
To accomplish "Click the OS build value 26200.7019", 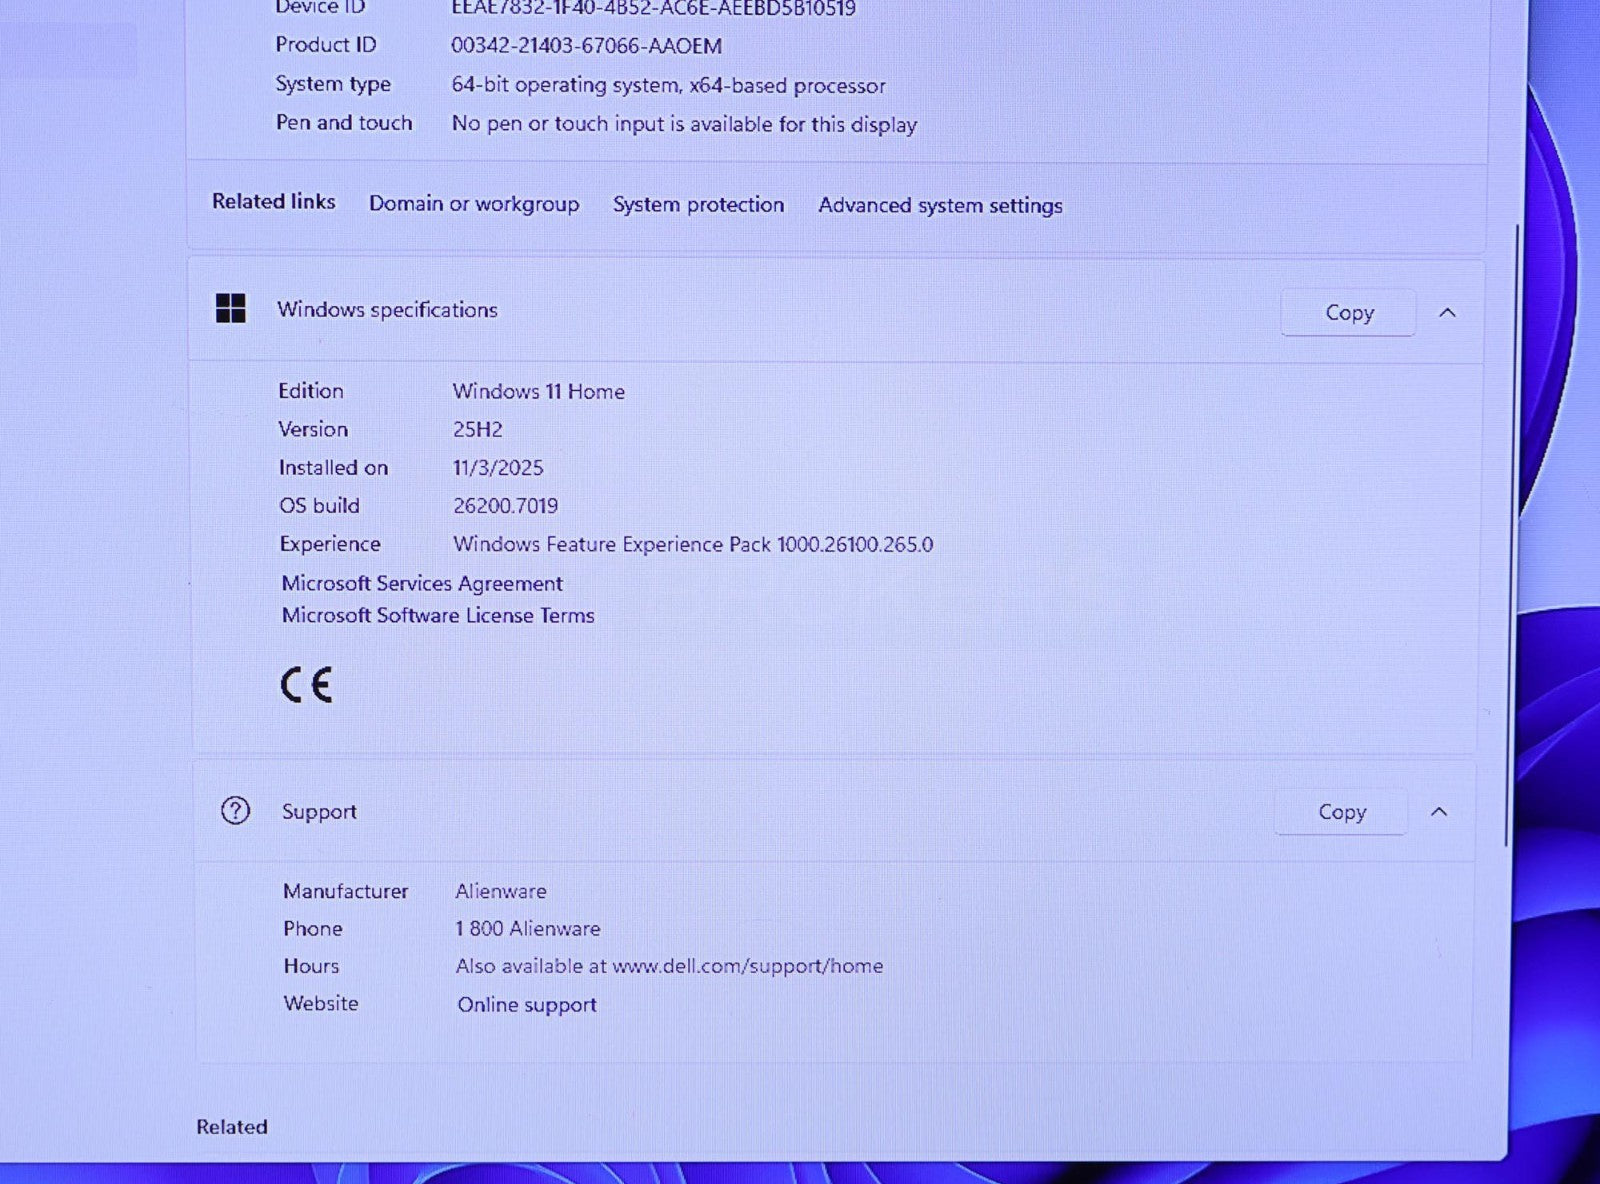I will [x=505, y=506].
